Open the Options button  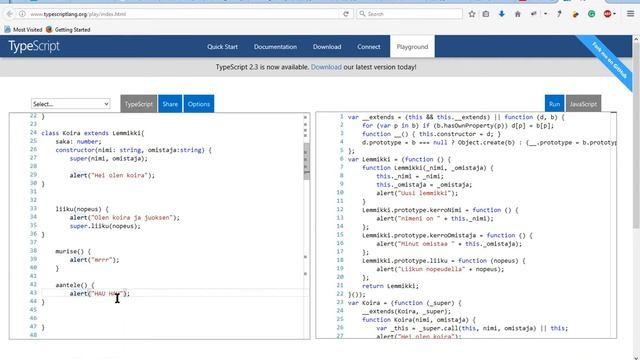pos(199,104)
